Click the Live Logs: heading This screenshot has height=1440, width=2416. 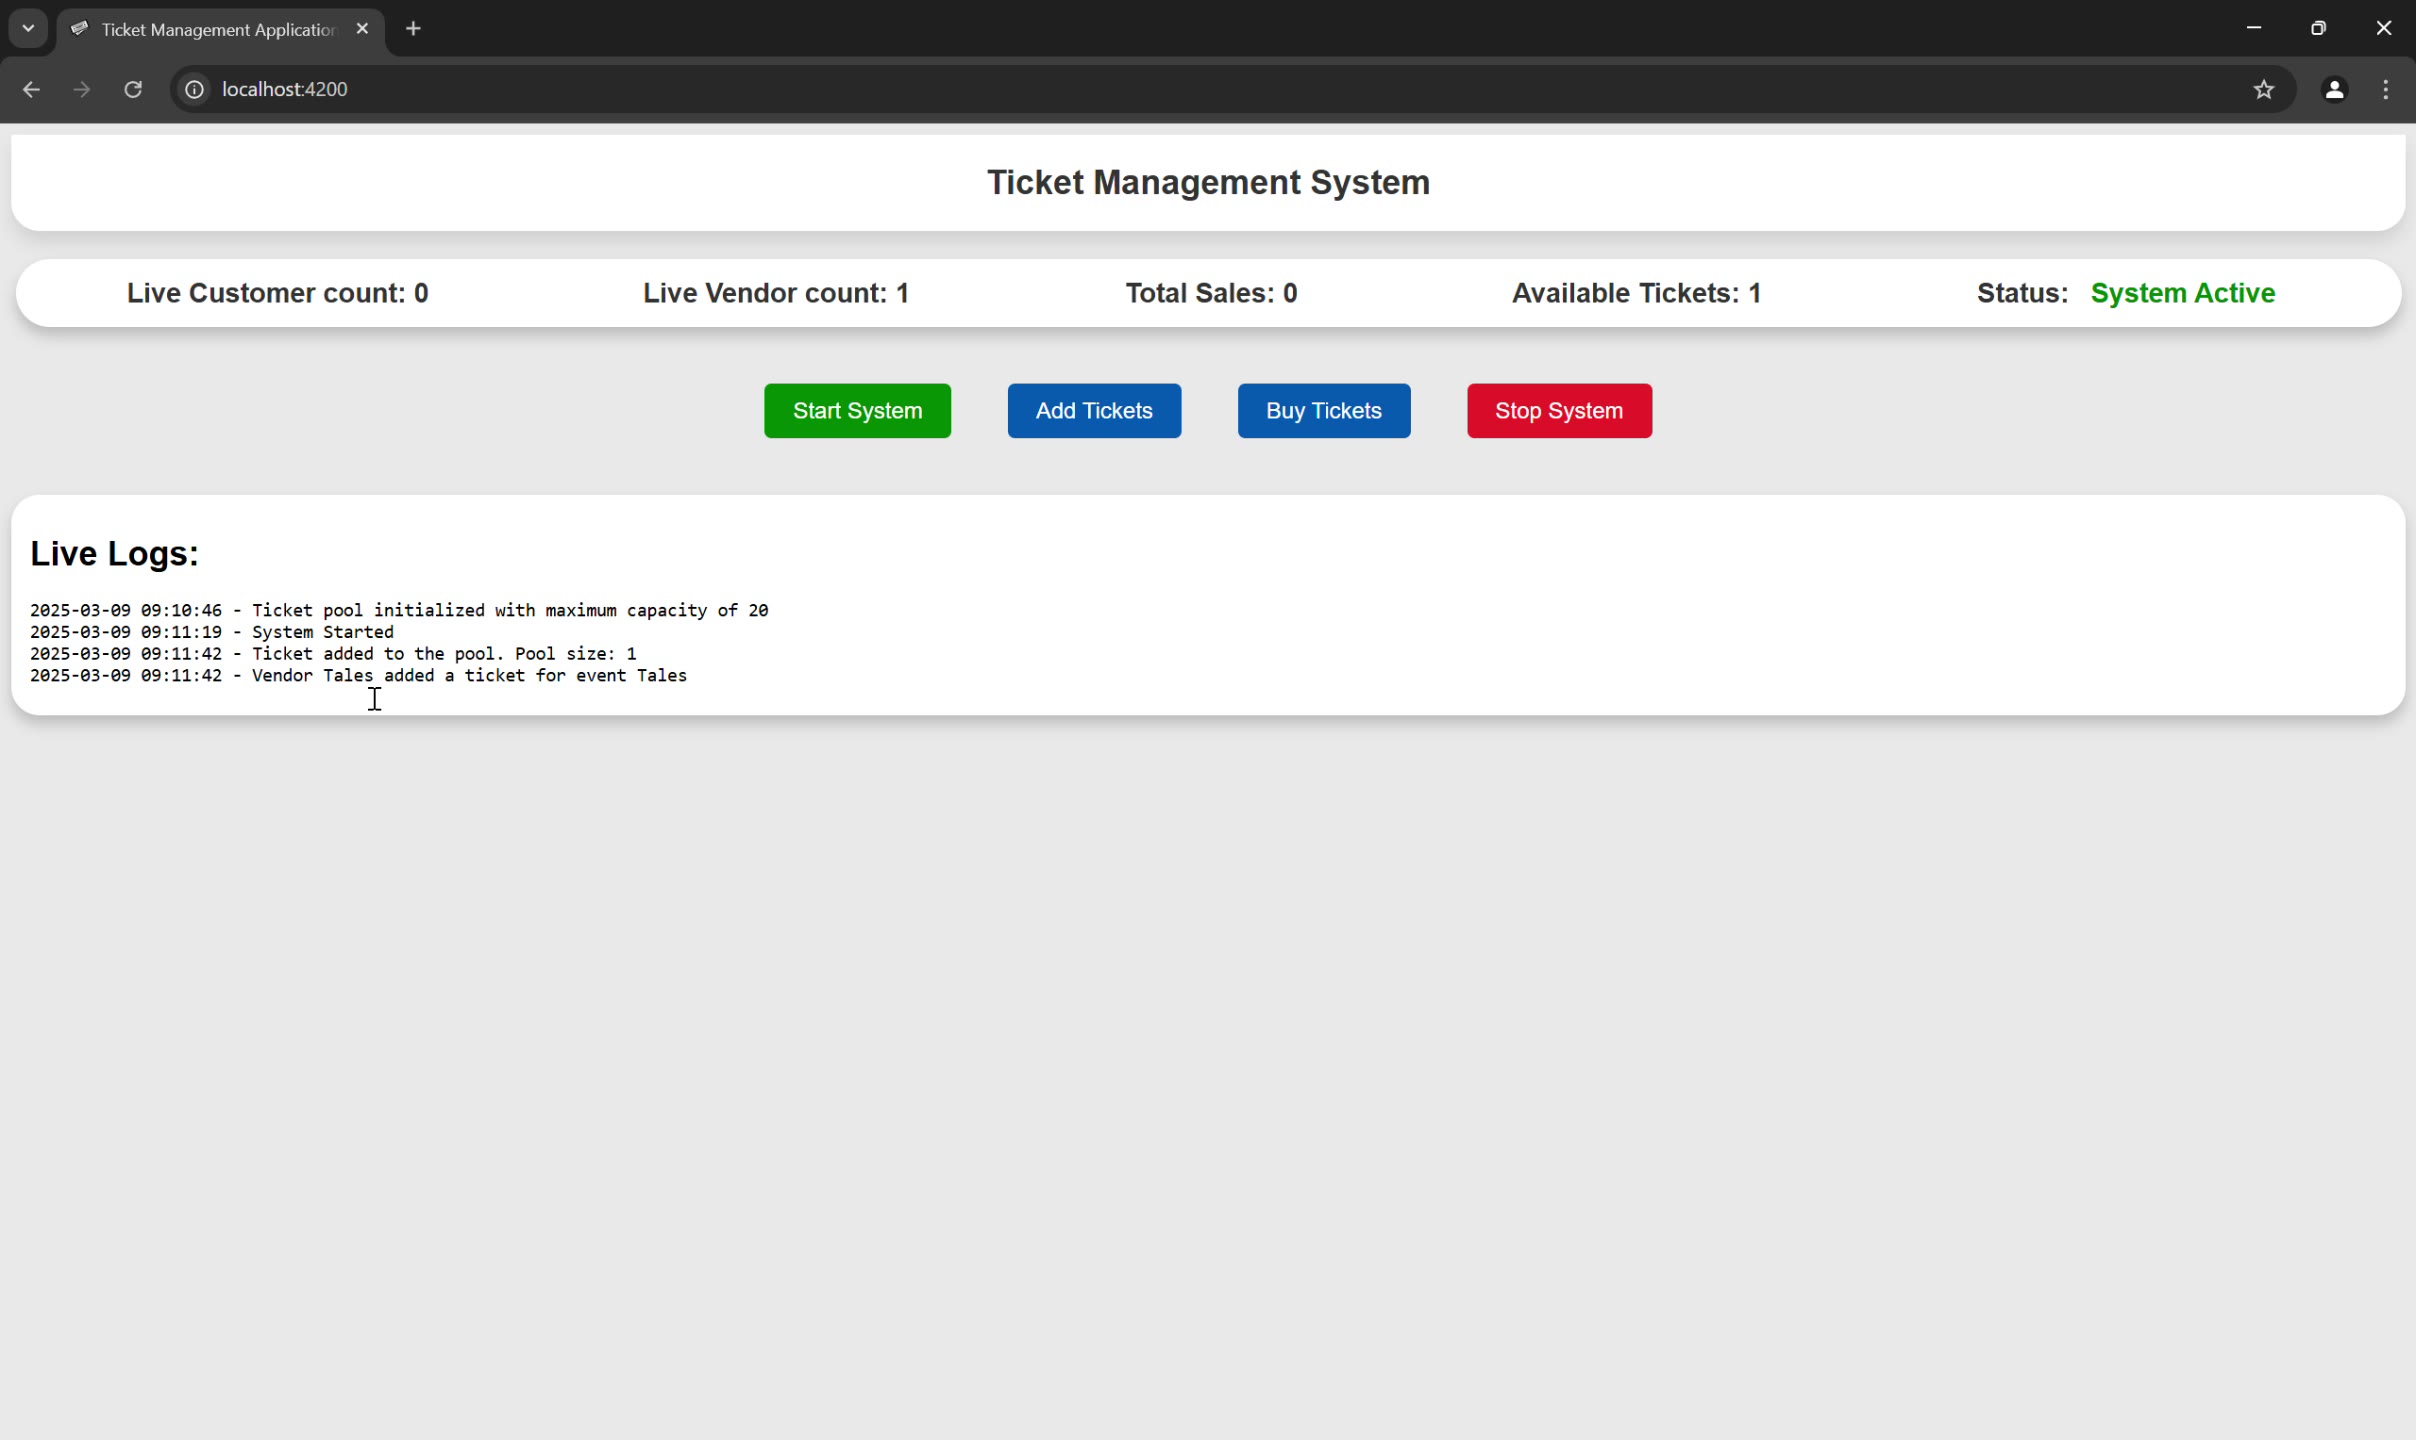[114, 553]
